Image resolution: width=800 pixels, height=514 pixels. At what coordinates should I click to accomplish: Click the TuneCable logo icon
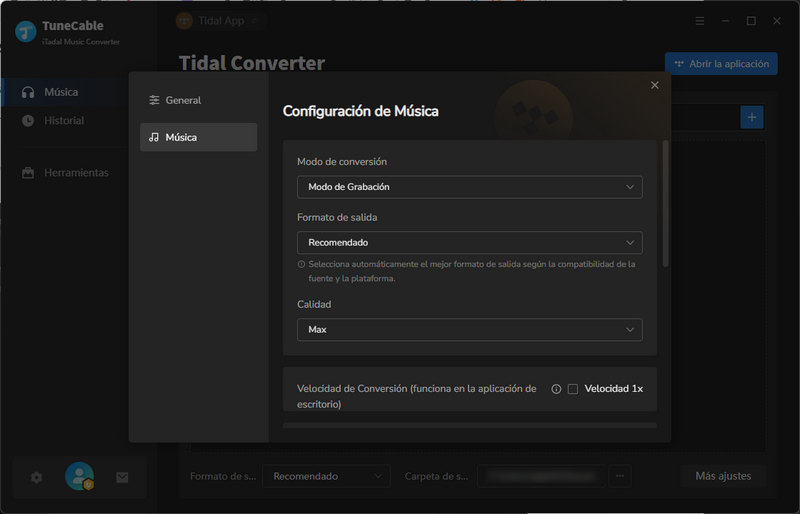tap(26, 31)
